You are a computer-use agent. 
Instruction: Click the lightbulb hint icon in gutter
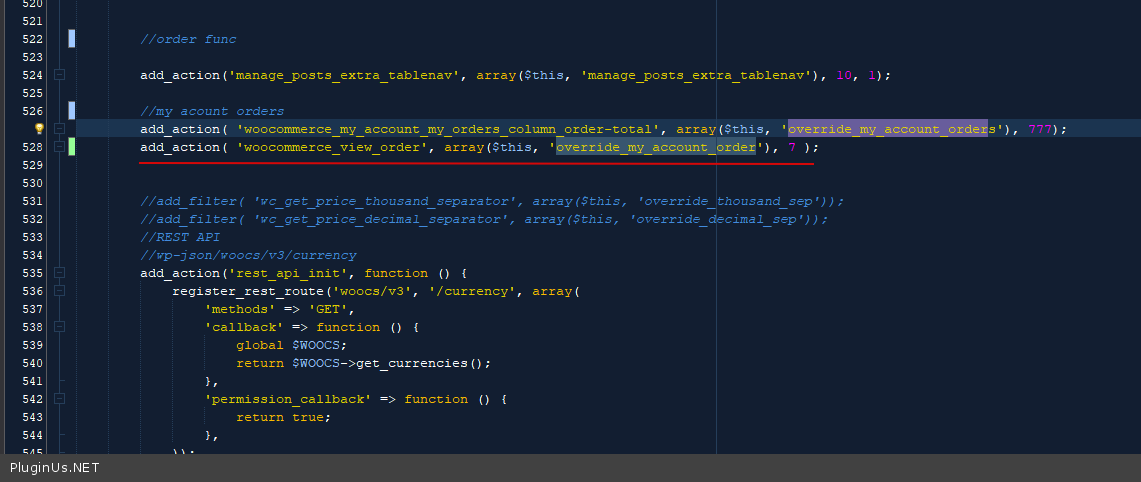click(40, 129)
